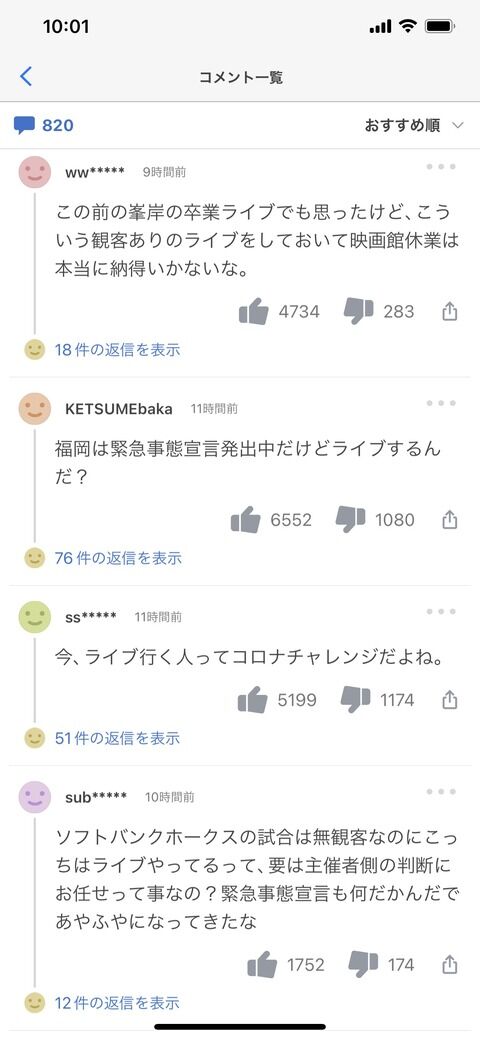Open the three-dot menu on KETSUMEbaka's comment
The height and width of the screenshot is (1039, 480).
pyautogui.click(x=441, y=403)
